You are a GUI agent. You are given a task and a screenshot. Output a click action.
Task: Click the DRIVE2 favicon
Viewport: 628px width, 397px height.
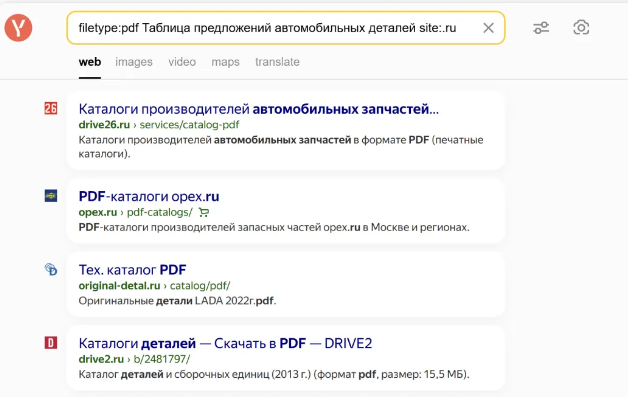tap(51, 343)
